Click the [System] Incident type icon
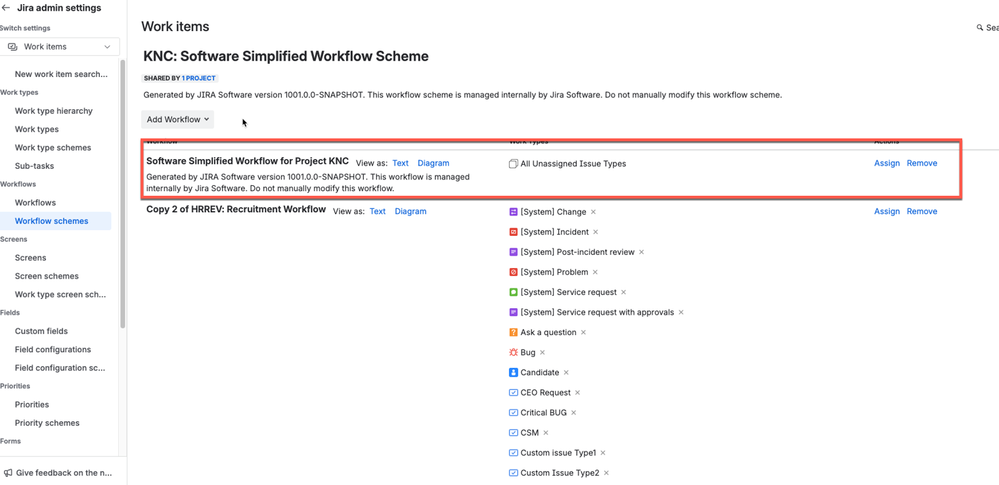This screenshot has width=999, height=485. pyautogui.click(x=514, y=232)
